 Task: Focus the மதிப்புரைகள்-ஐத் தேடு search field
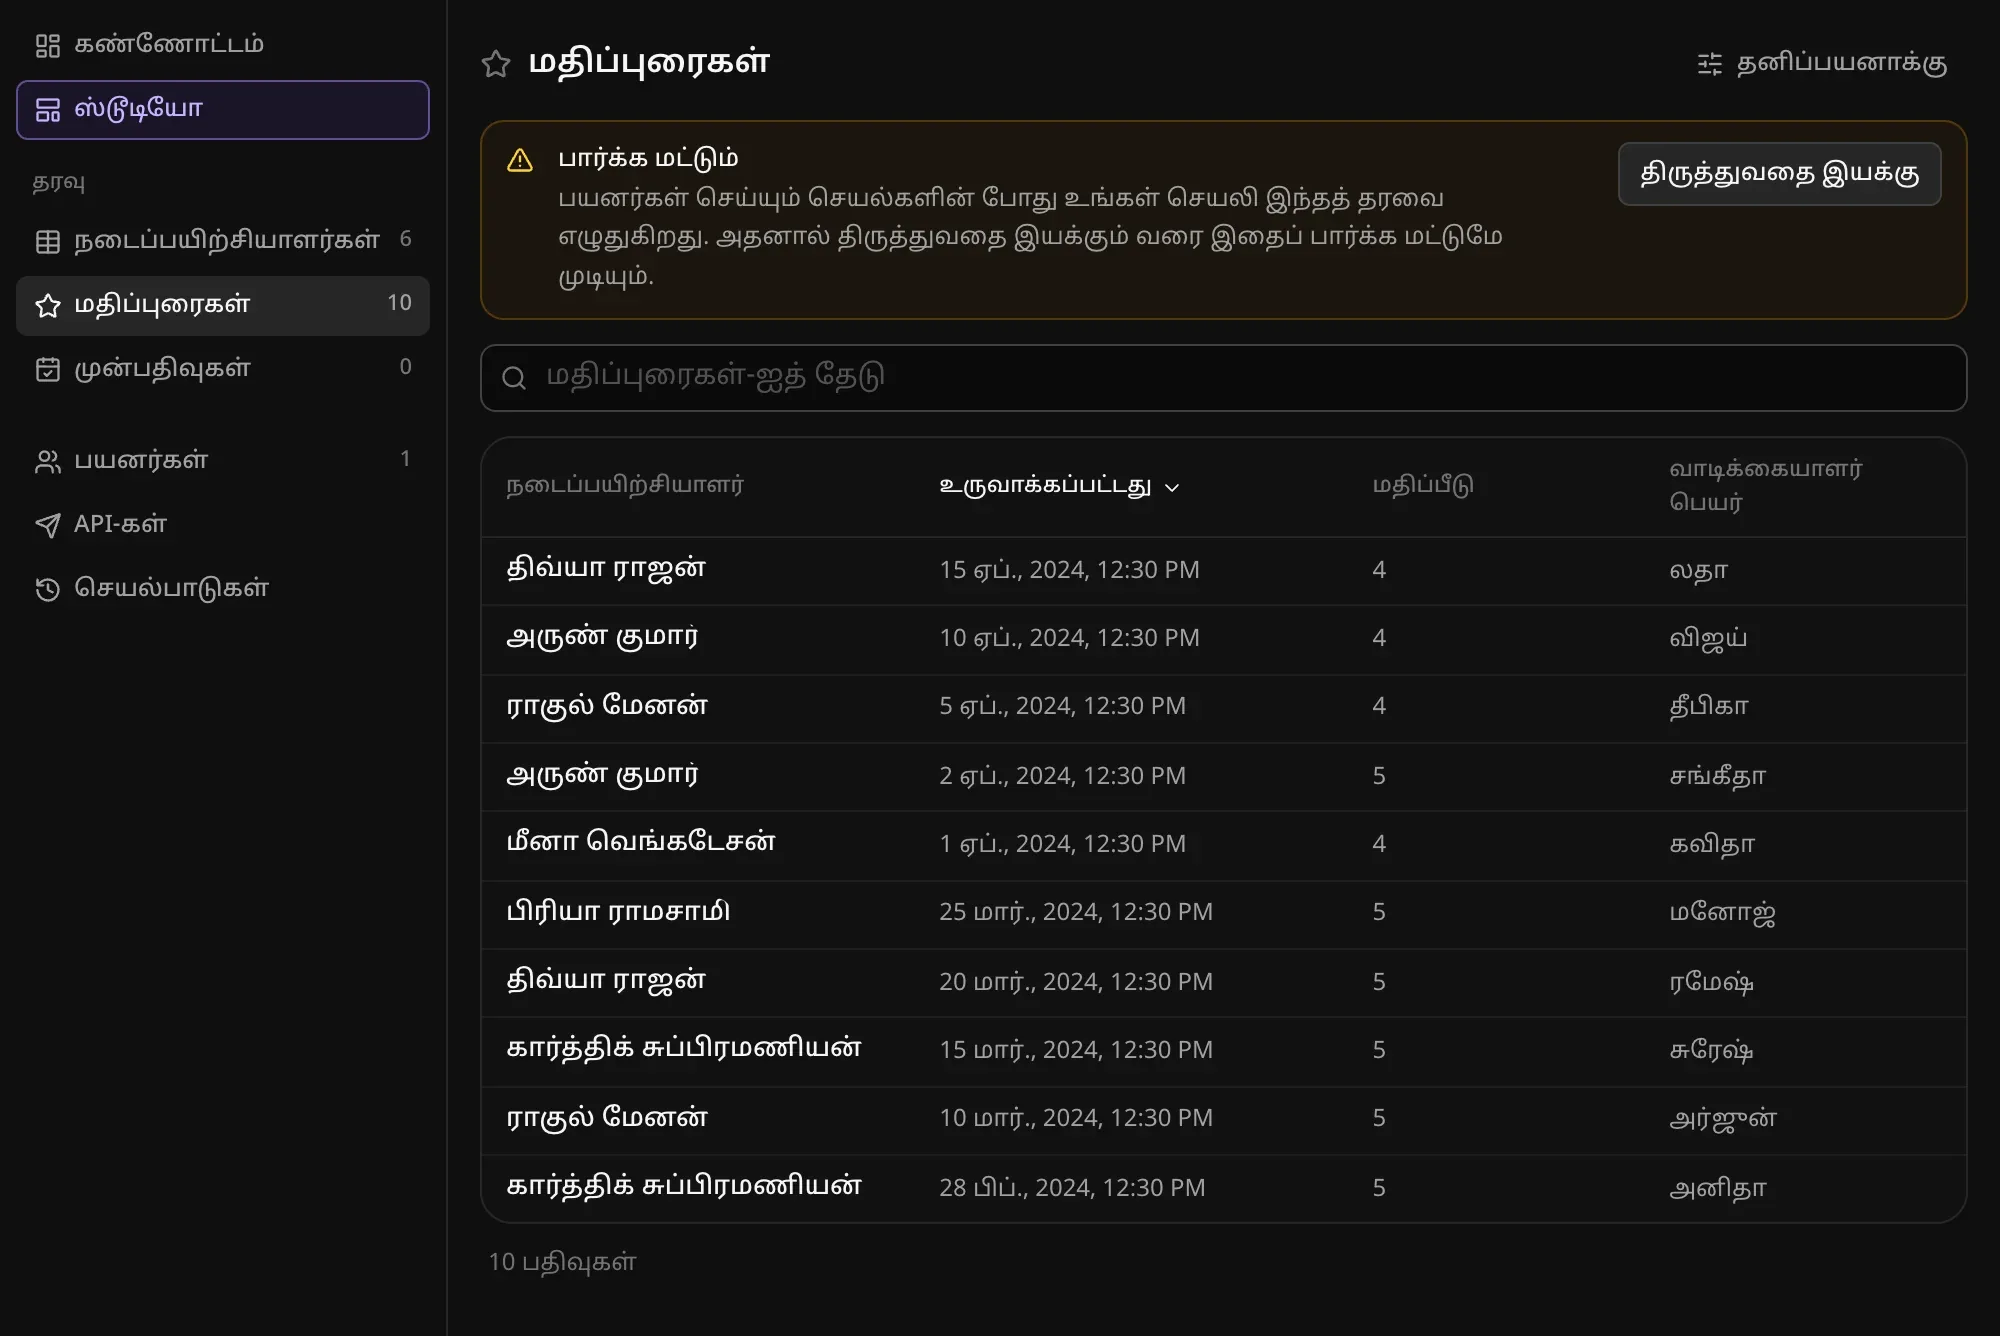coord(1224,378)
